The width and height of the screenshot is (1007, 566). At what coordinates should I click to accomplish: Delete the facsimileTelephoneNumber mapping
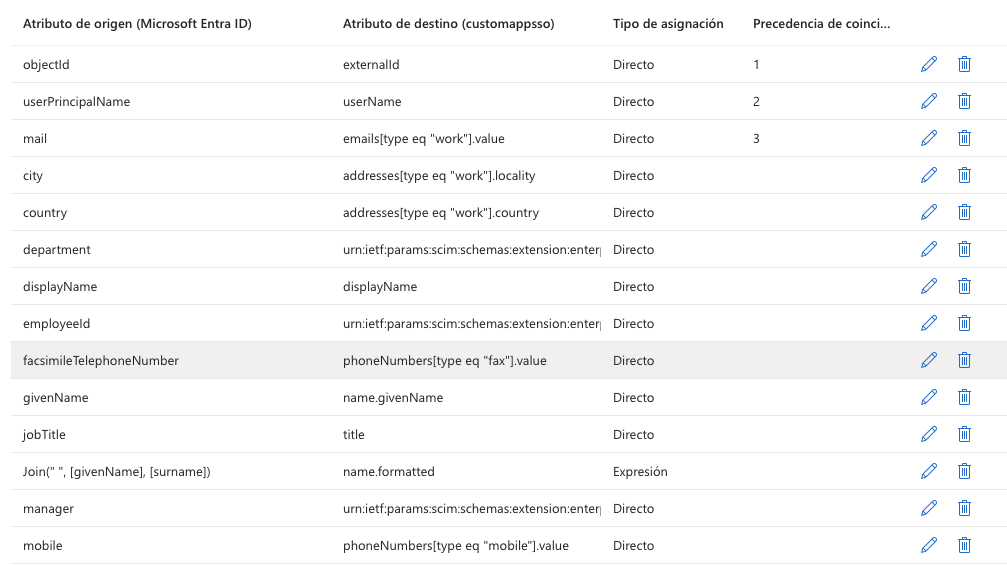pos(964,360)
